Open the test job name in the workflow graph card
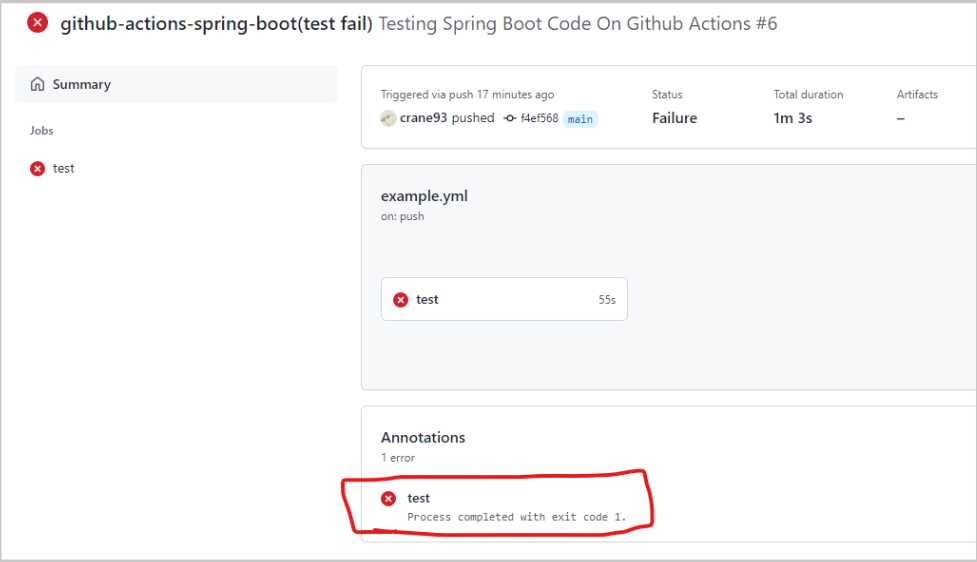 (427, 299)
